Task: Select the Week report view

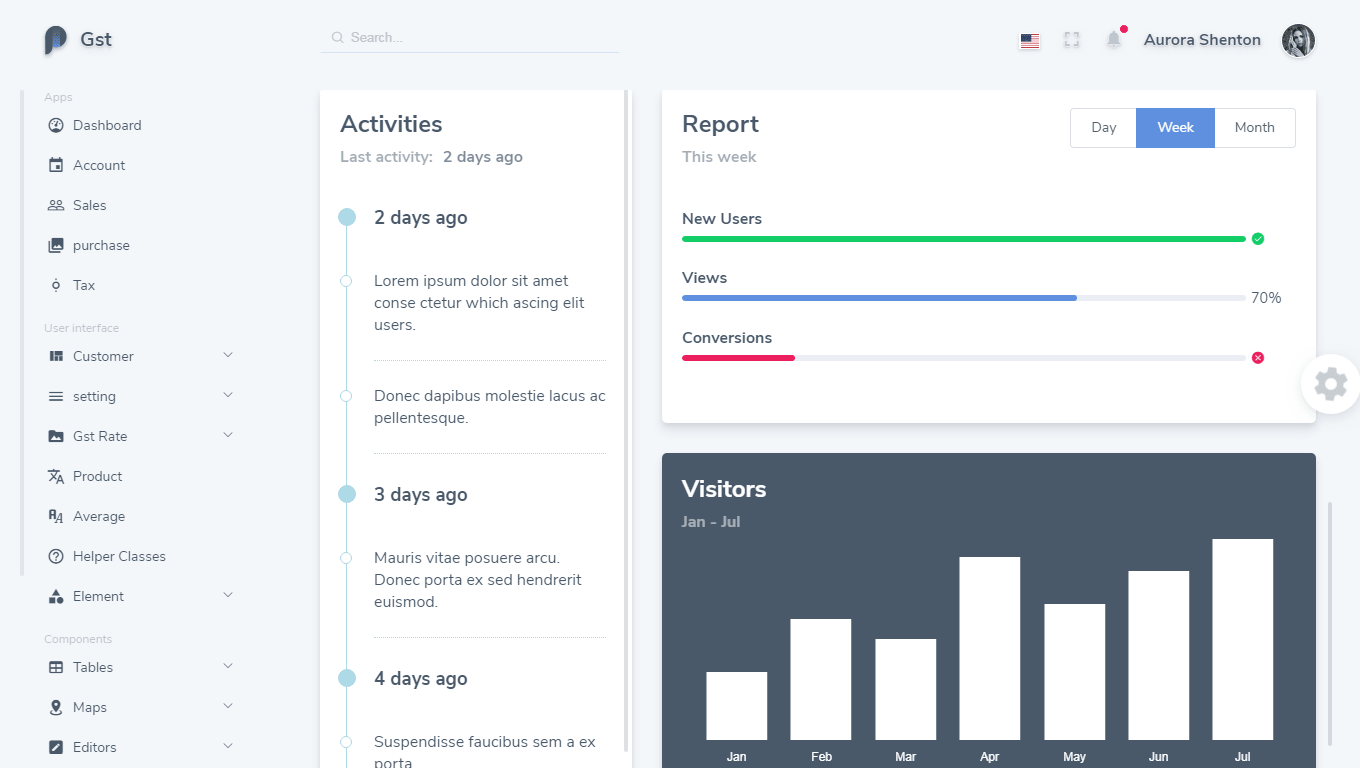Action: click(x=1176, y=128)
